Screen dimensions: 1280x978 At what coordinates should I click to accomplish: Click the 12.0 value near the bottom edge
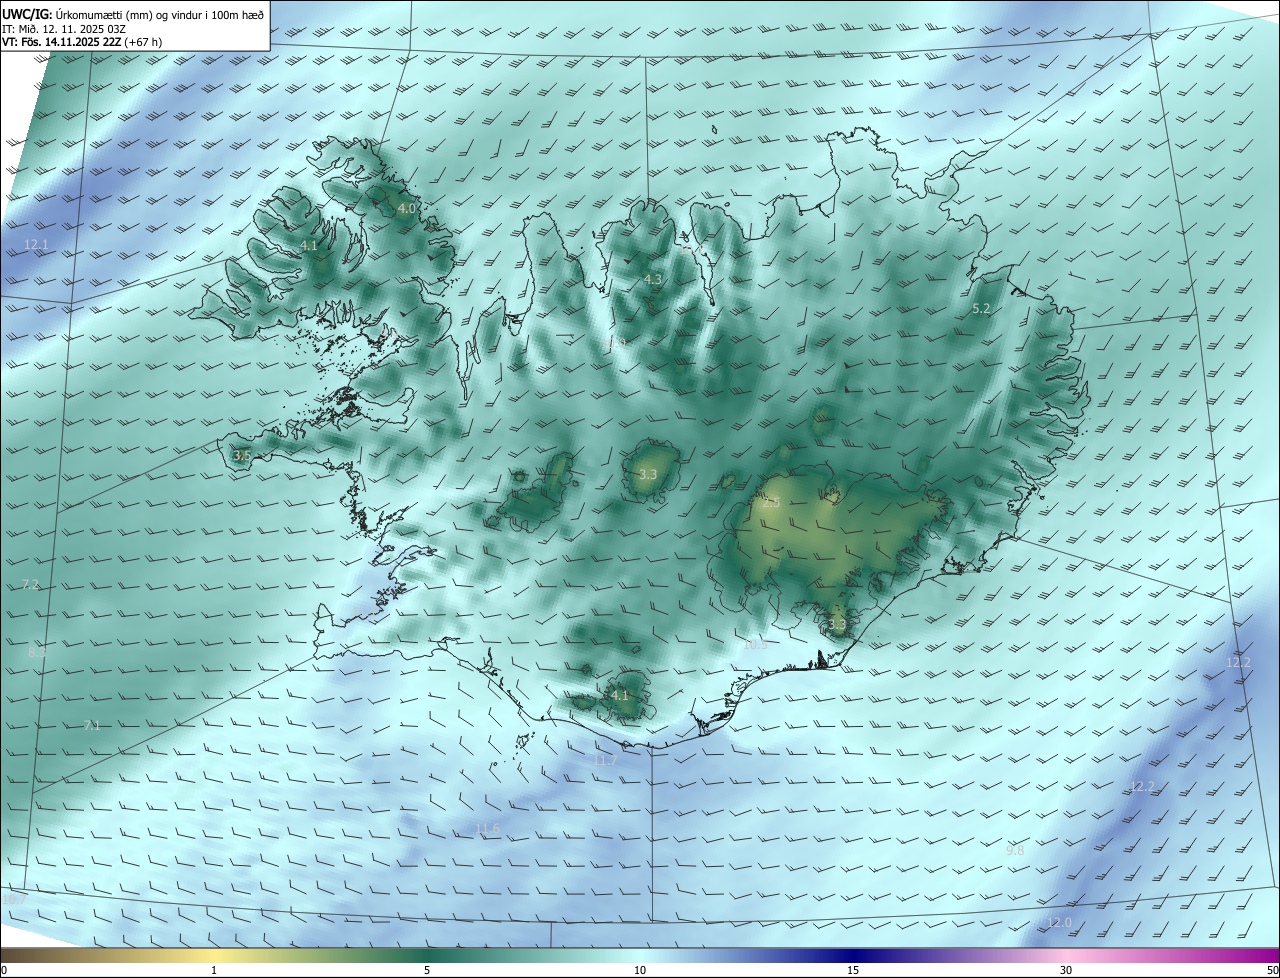pos(1059,922)
